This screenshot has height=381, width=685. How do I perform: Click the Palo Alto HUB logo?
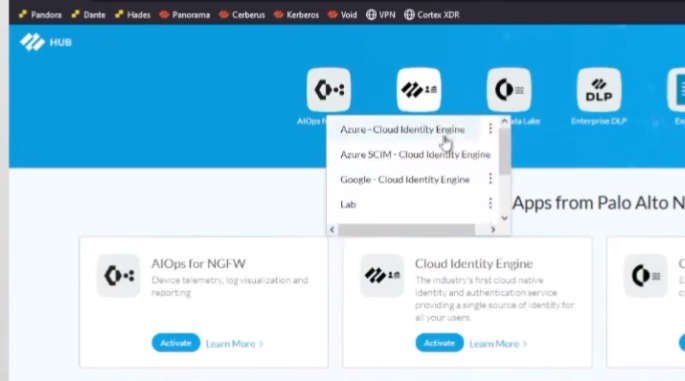(45, 42)
